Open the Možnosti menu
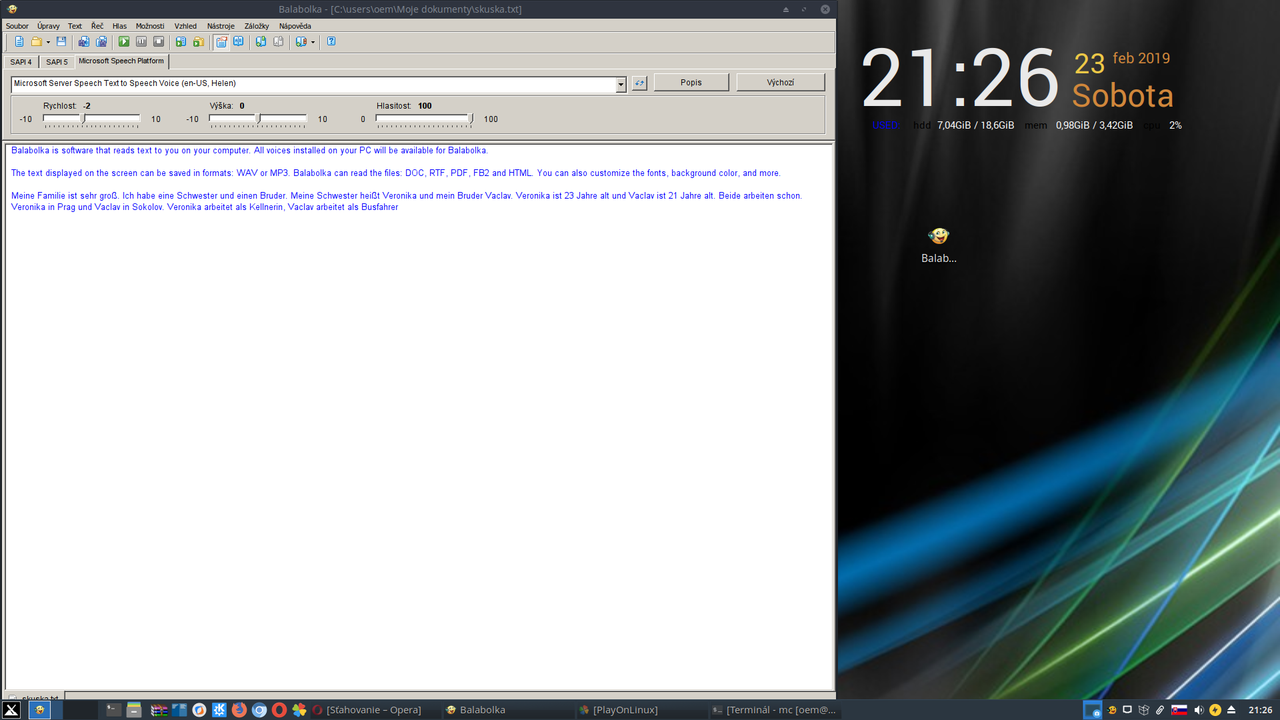 click(150, 26)
